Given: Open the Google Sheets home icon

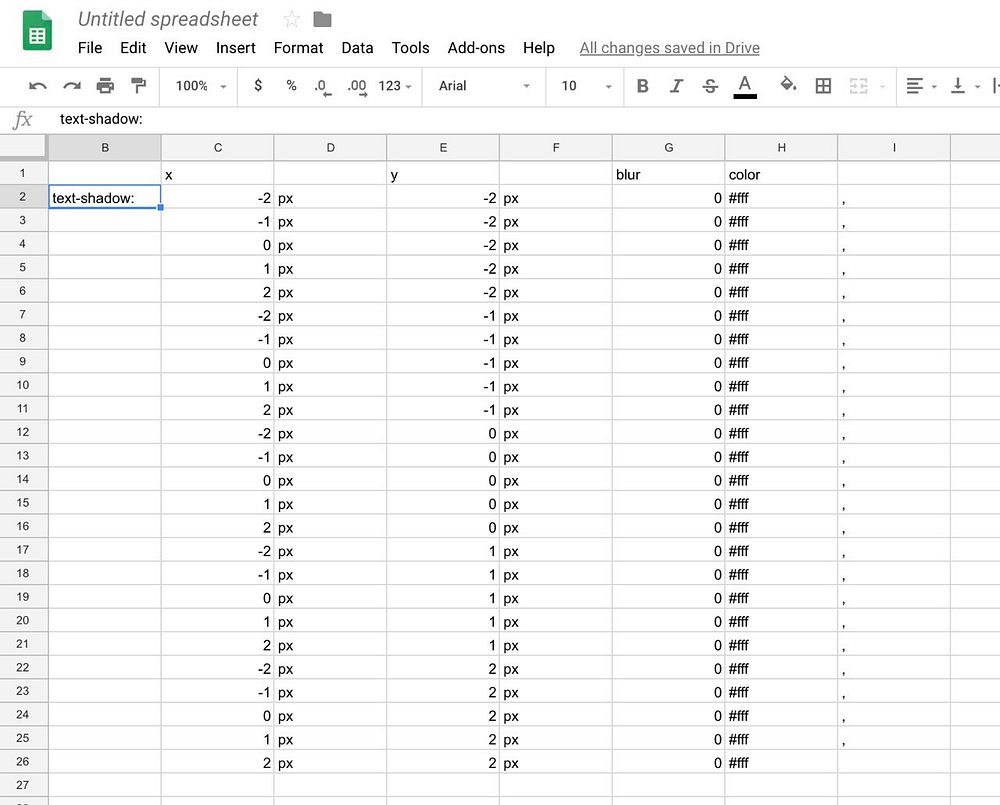Looking at the screenshot, I should 37,30.
